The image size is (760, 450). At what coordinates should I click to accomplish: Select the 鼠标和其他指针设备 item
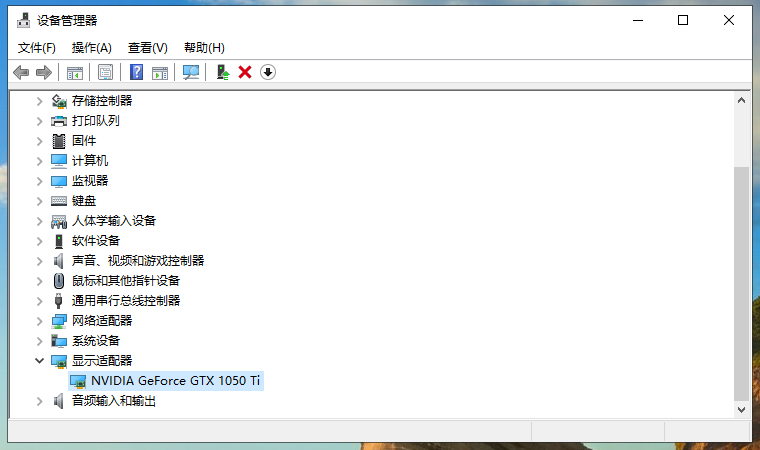(125, 281)
